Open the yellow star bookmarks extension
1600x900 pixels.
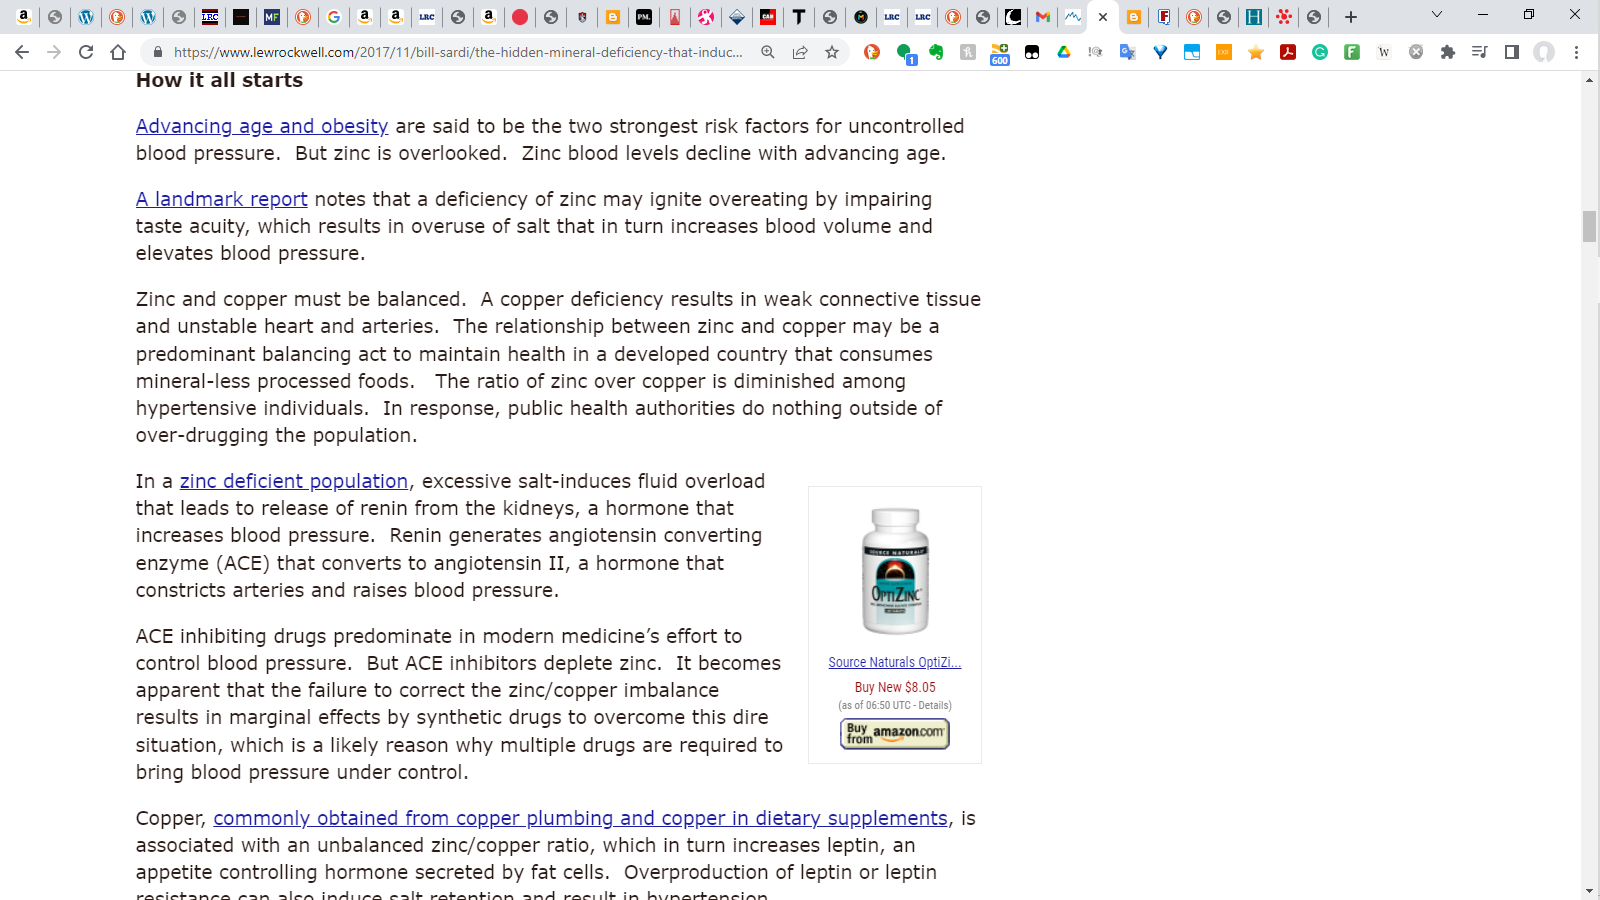1256,52
